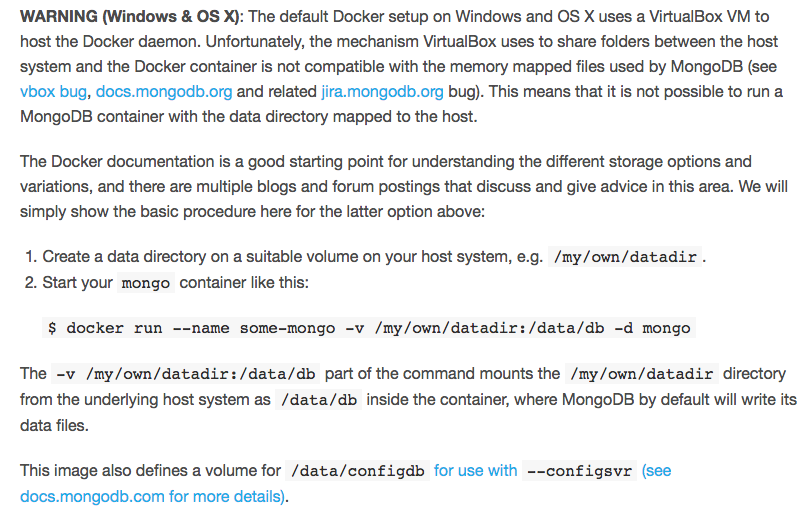810x517 pixels.
Task: Click "from the underlying host system" text
Action: pos(145,399)
